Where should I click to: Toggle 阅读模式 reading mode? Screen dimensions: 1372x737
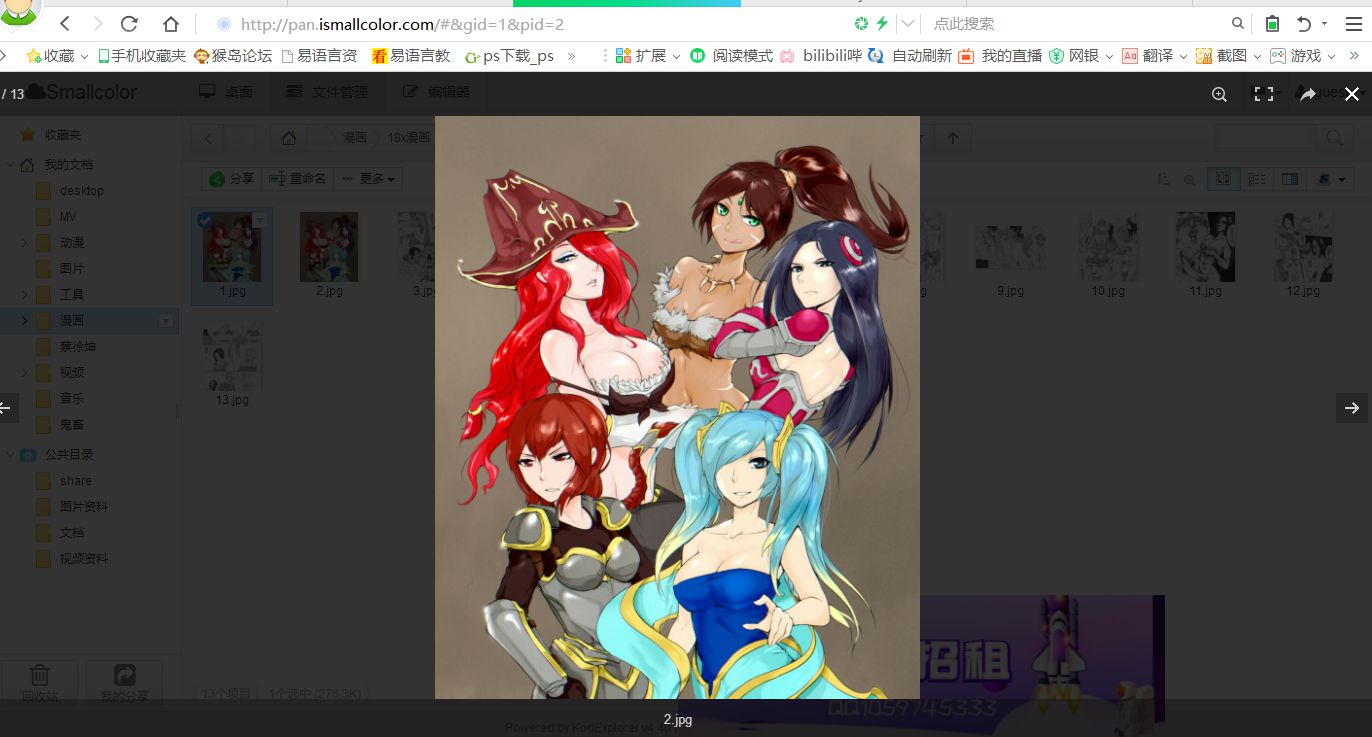[x=732, y=56]
